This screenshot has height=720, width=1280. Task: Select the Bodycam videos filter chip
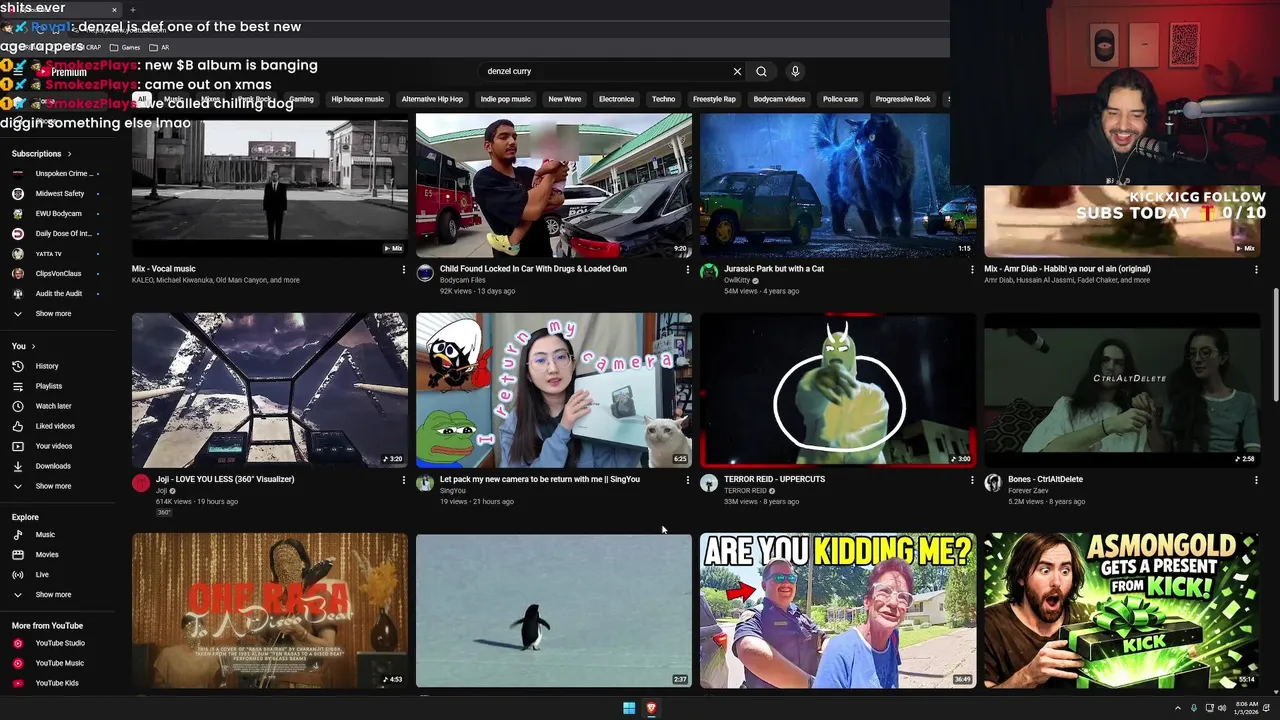click(779, 99)
